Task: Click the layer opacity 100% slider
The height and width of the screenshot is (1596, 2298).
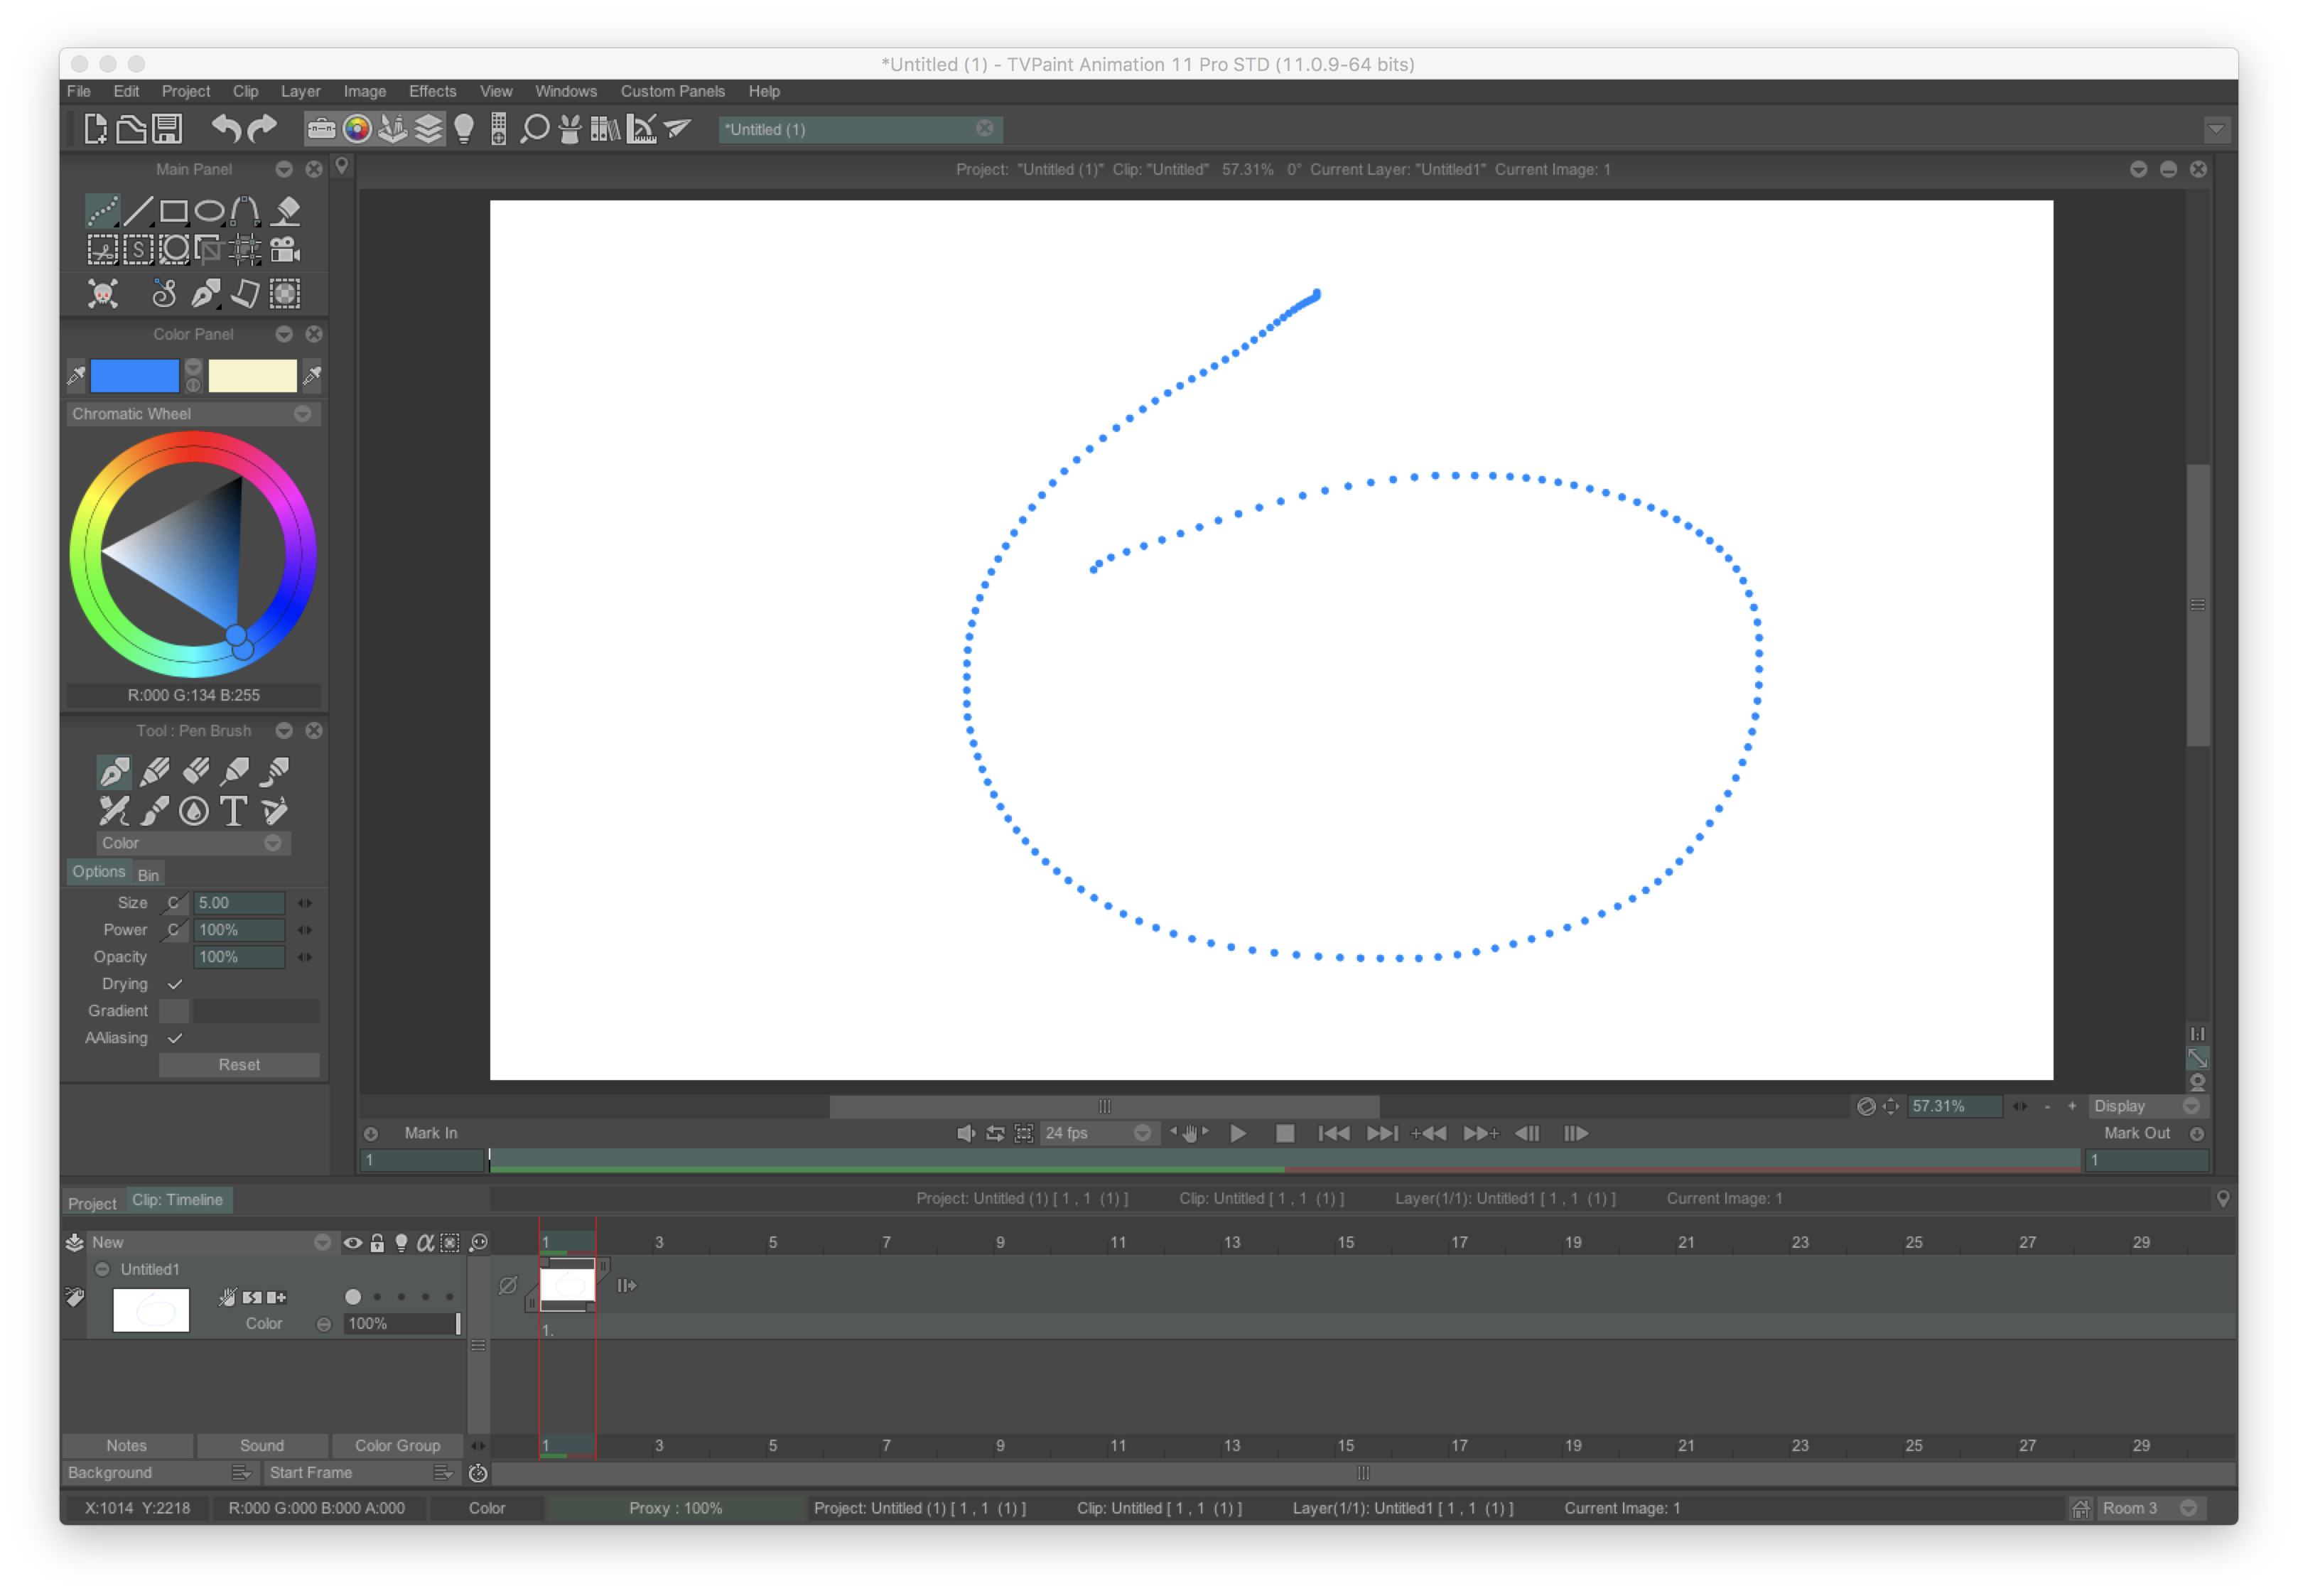Action: (402, 1324)
